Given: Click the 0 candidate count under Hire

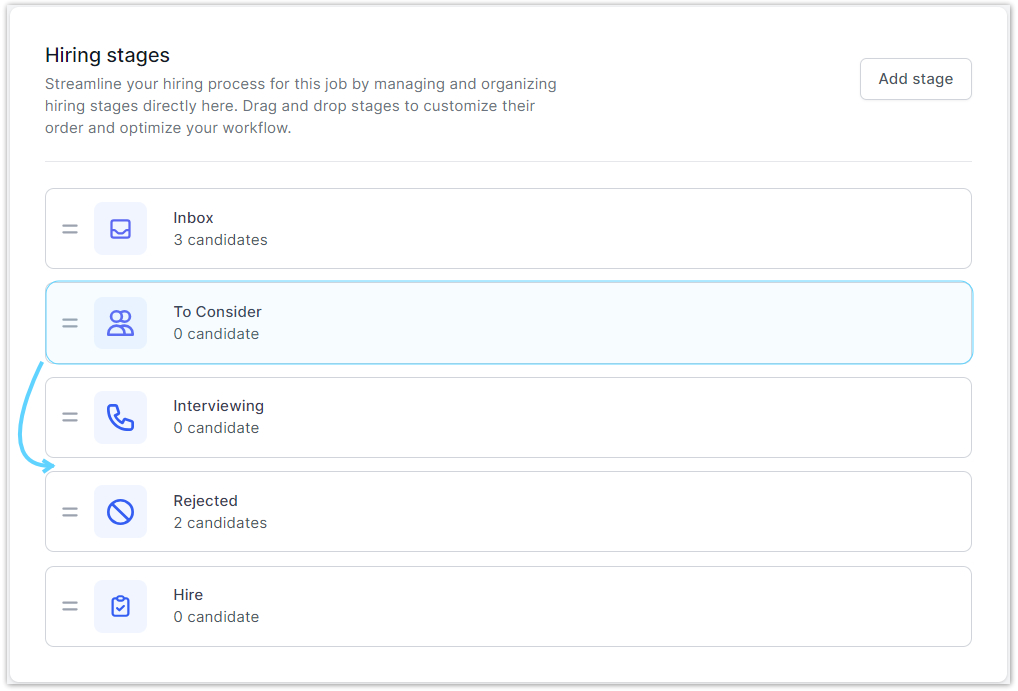Looking at the screenshot, I should pyautogui.click(x=216, y=617).
